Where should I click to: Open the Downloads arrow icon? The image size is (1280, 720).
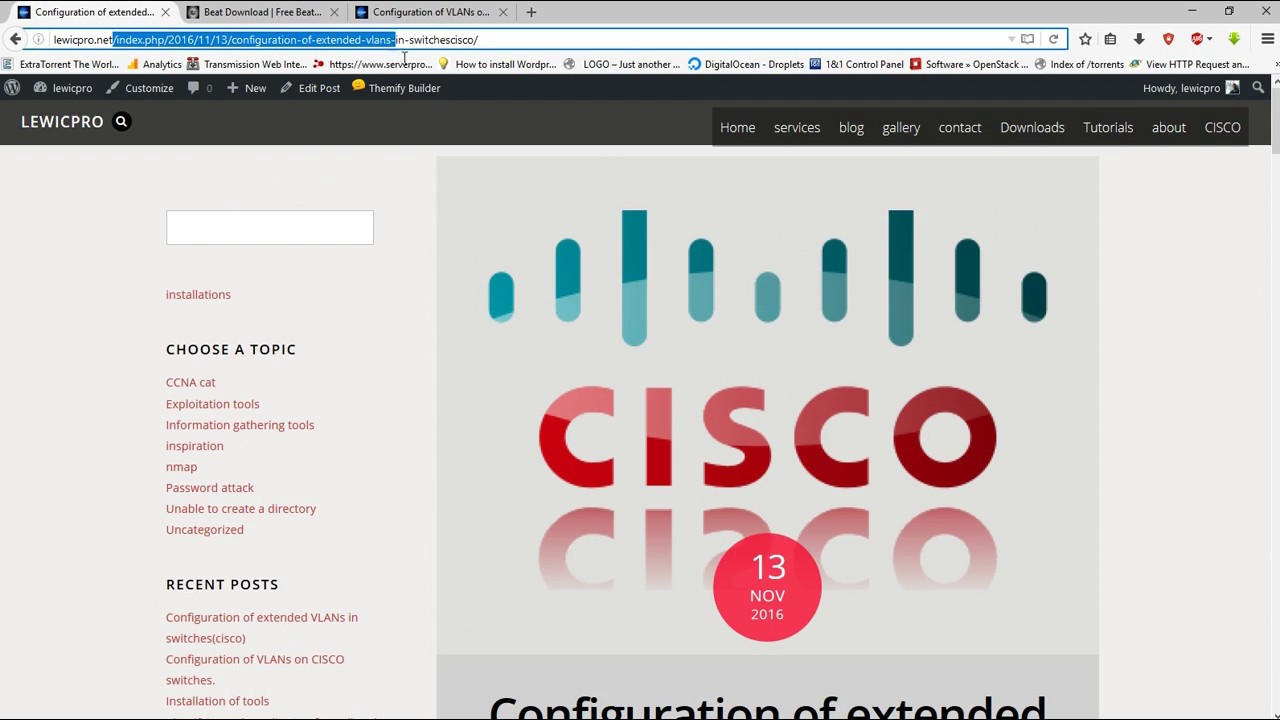pos(1139,39)
